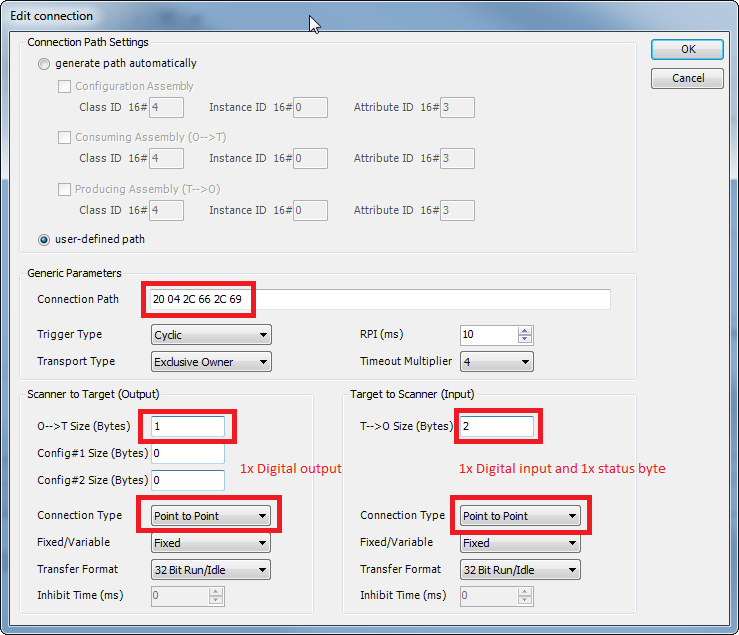739x635 pixels.
Task: Decrease RPI (ms) with down arrow
Action: click(526, 340)
